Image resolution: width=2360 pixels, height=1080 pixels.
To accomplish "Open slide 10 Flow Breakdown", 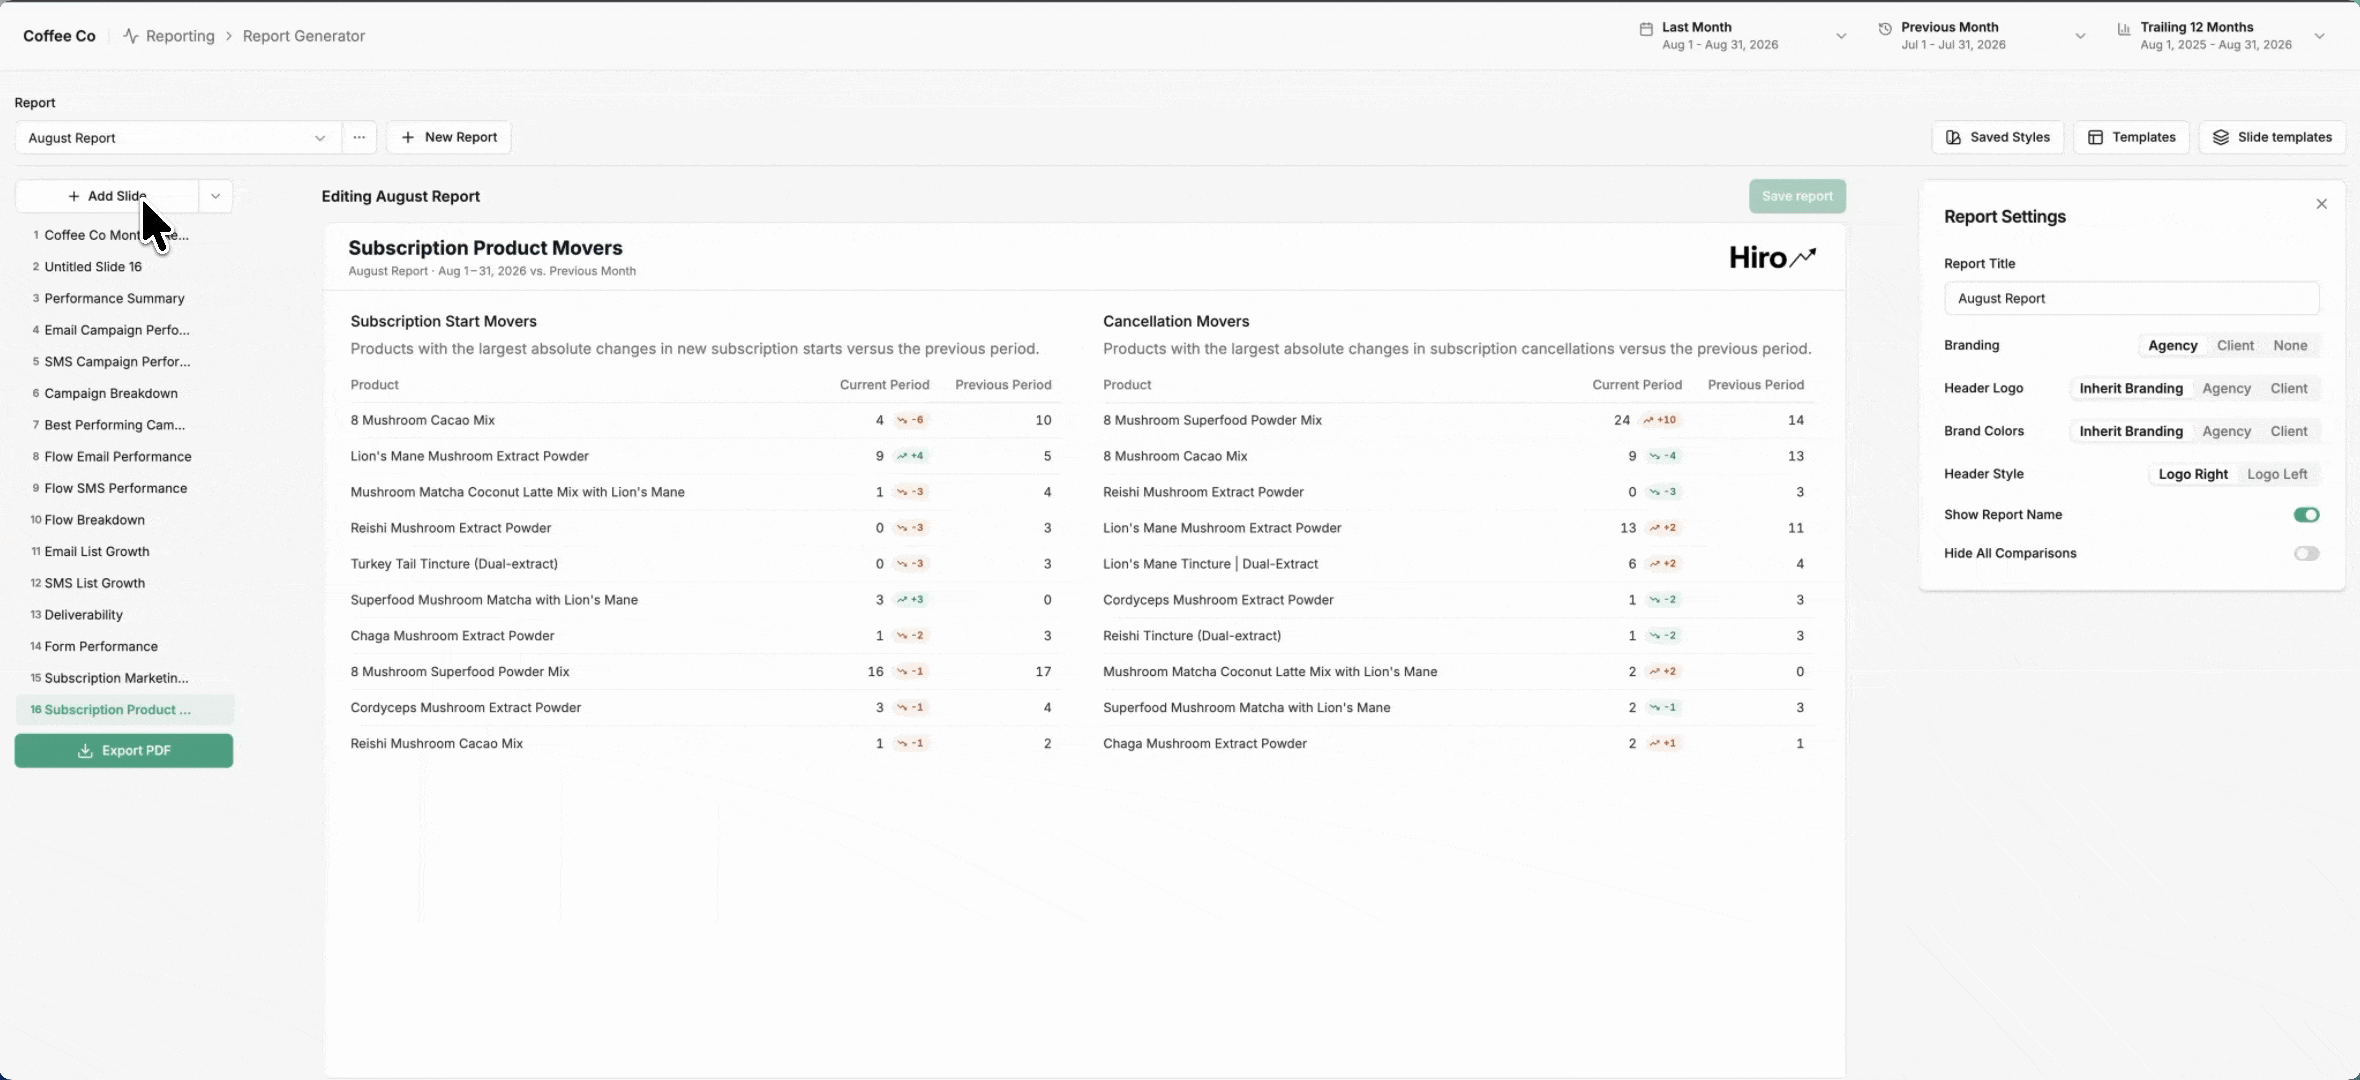I will [x=124, y=520].
